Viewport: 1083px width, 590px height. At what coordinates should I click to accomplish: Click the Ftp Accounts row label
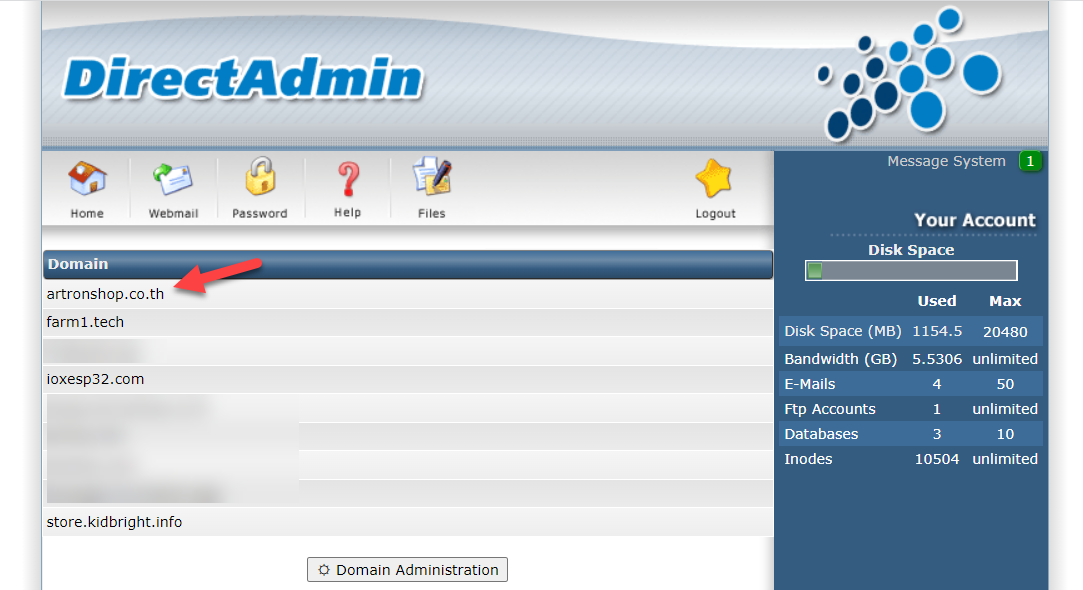pyautogui.click(x=830, y=409)
